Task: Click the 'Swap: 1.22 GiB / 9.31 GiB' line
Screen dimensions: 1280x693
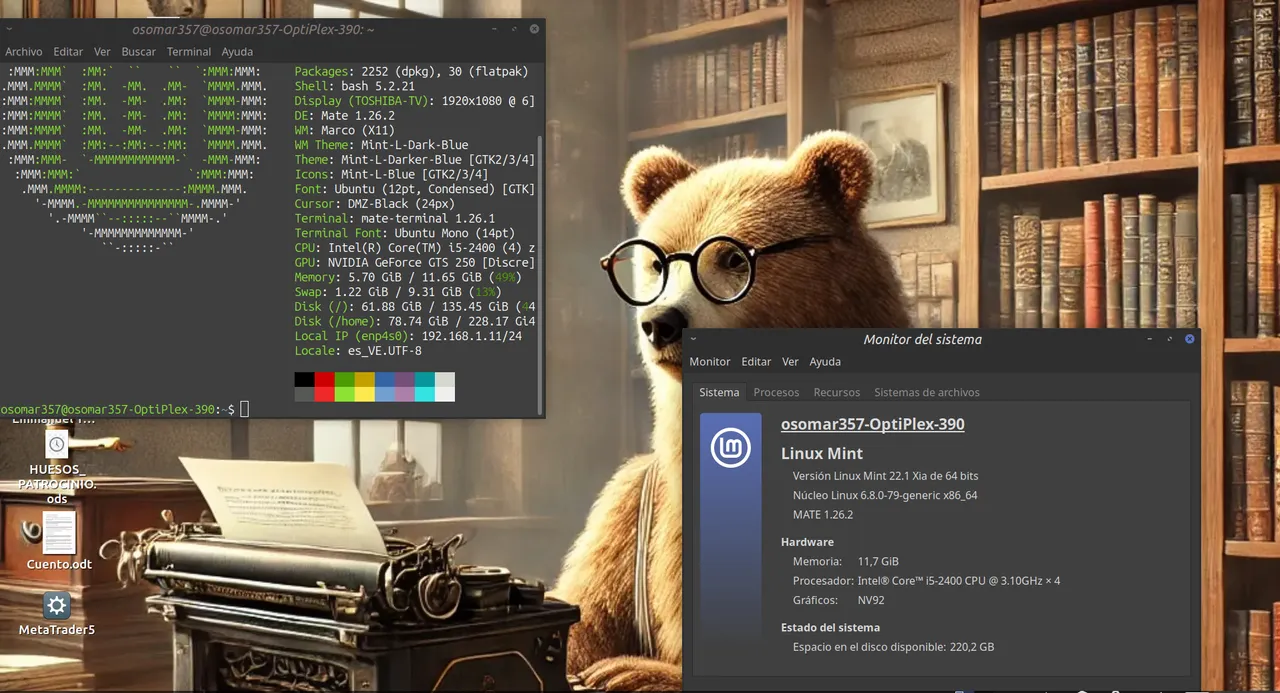Action: pos(398,291)
